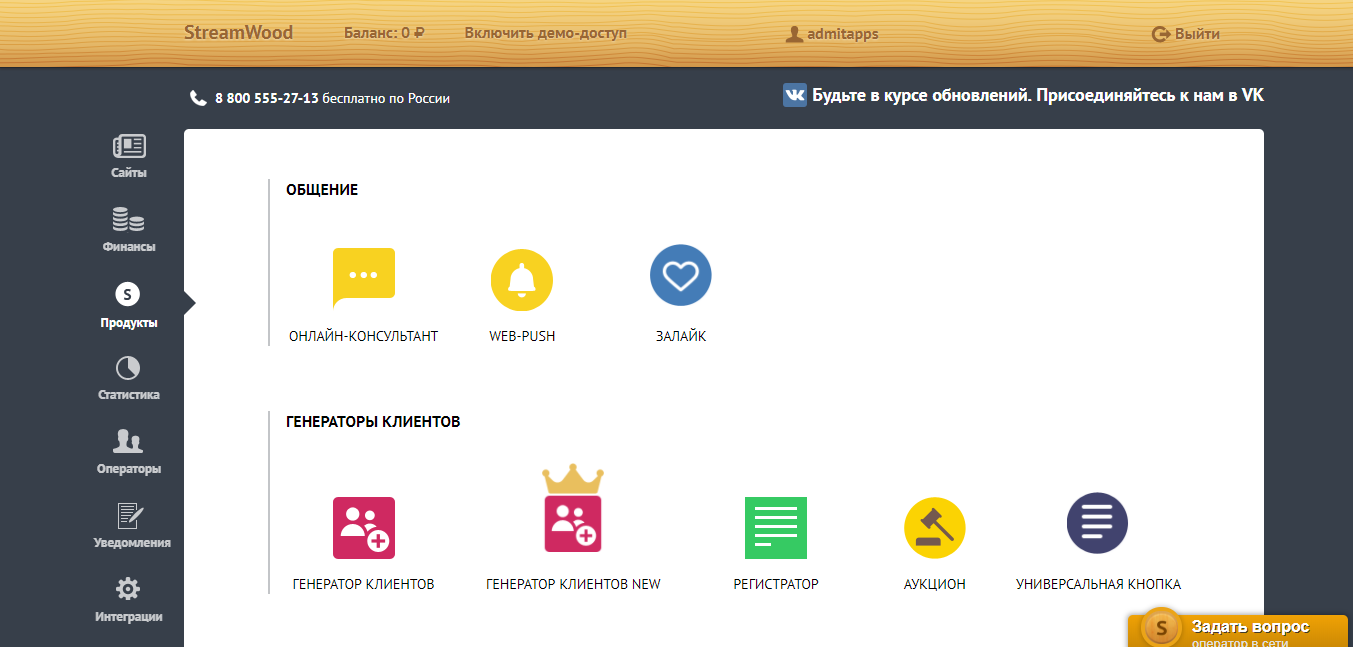Click the Баланс: 0 ₽ link
The width and height of the screenshot is (1353, 647).
coord(385,33)
